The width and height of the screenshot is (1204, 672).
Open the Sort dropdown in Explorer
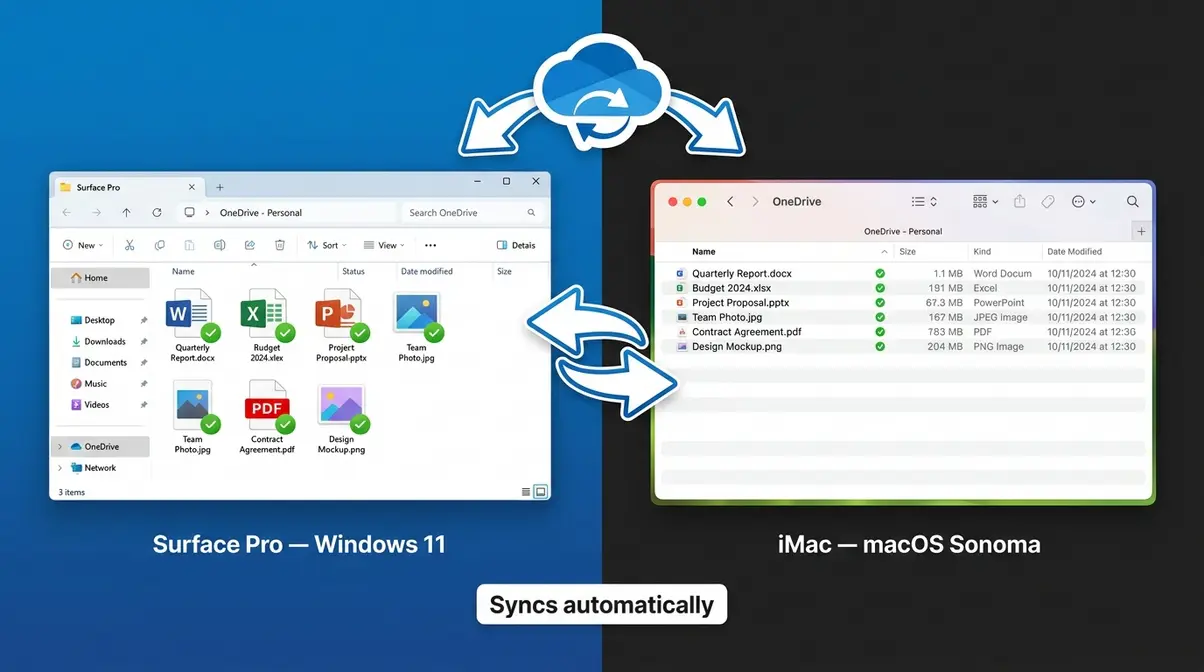326,245
